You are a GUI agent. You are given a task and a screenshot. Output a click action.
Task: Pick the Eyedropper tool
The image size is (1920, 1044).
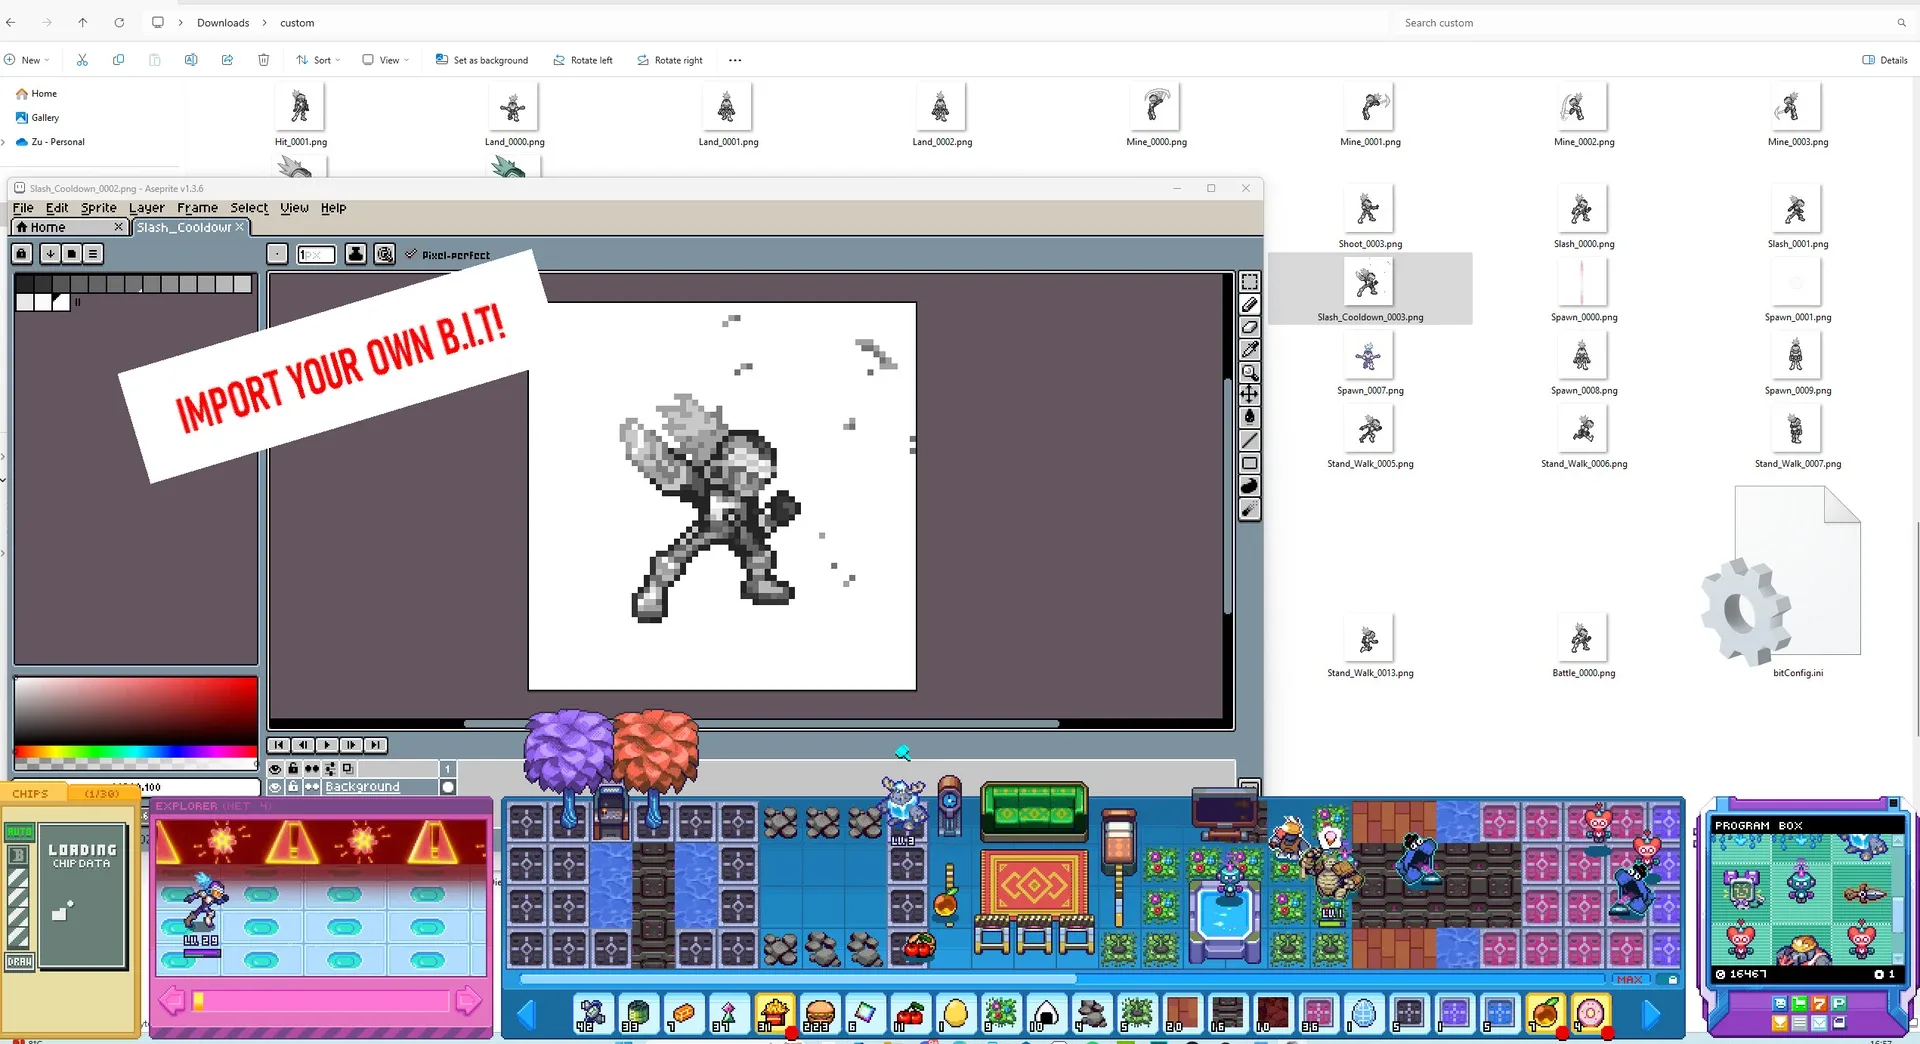tap(1250, 350)
